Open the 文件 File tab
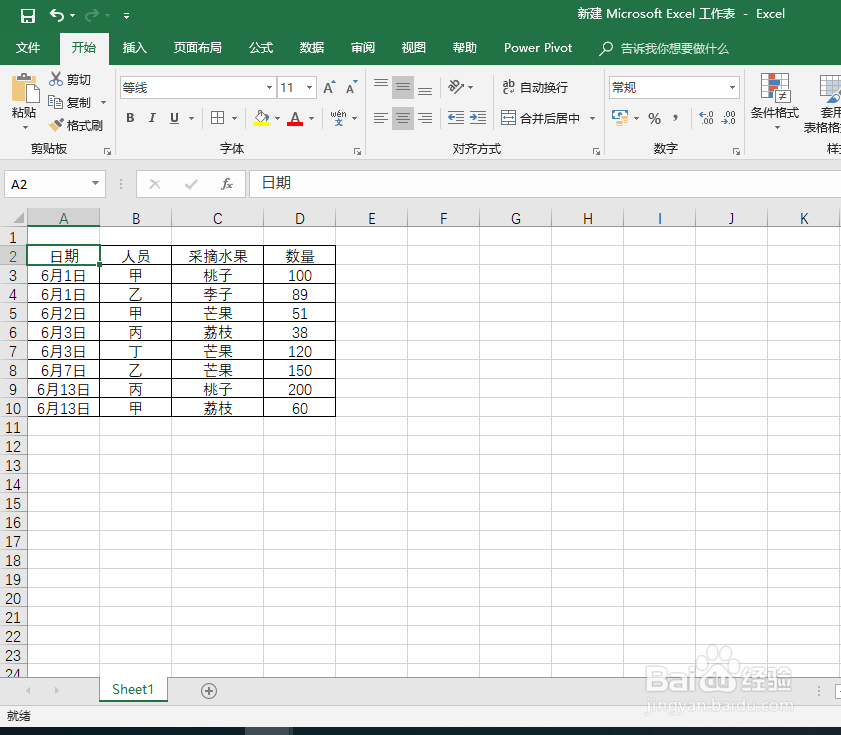 [x=28, y=48]
